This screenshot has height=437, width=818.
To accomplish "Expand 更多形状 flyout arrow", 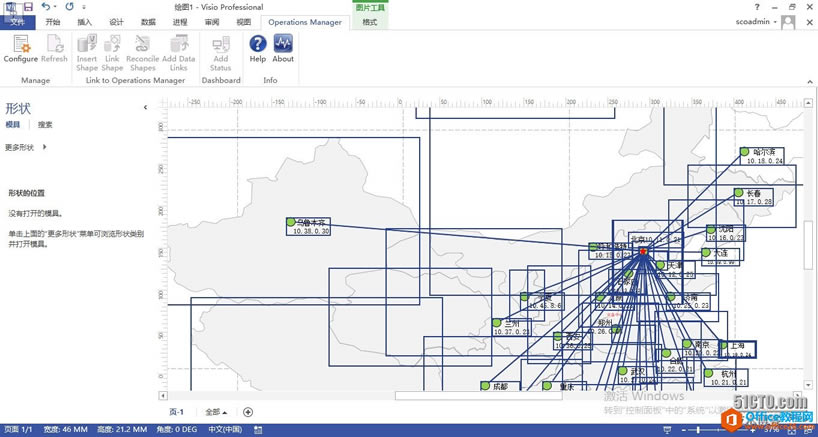I will pyautogui.click(x=44, y=147).
